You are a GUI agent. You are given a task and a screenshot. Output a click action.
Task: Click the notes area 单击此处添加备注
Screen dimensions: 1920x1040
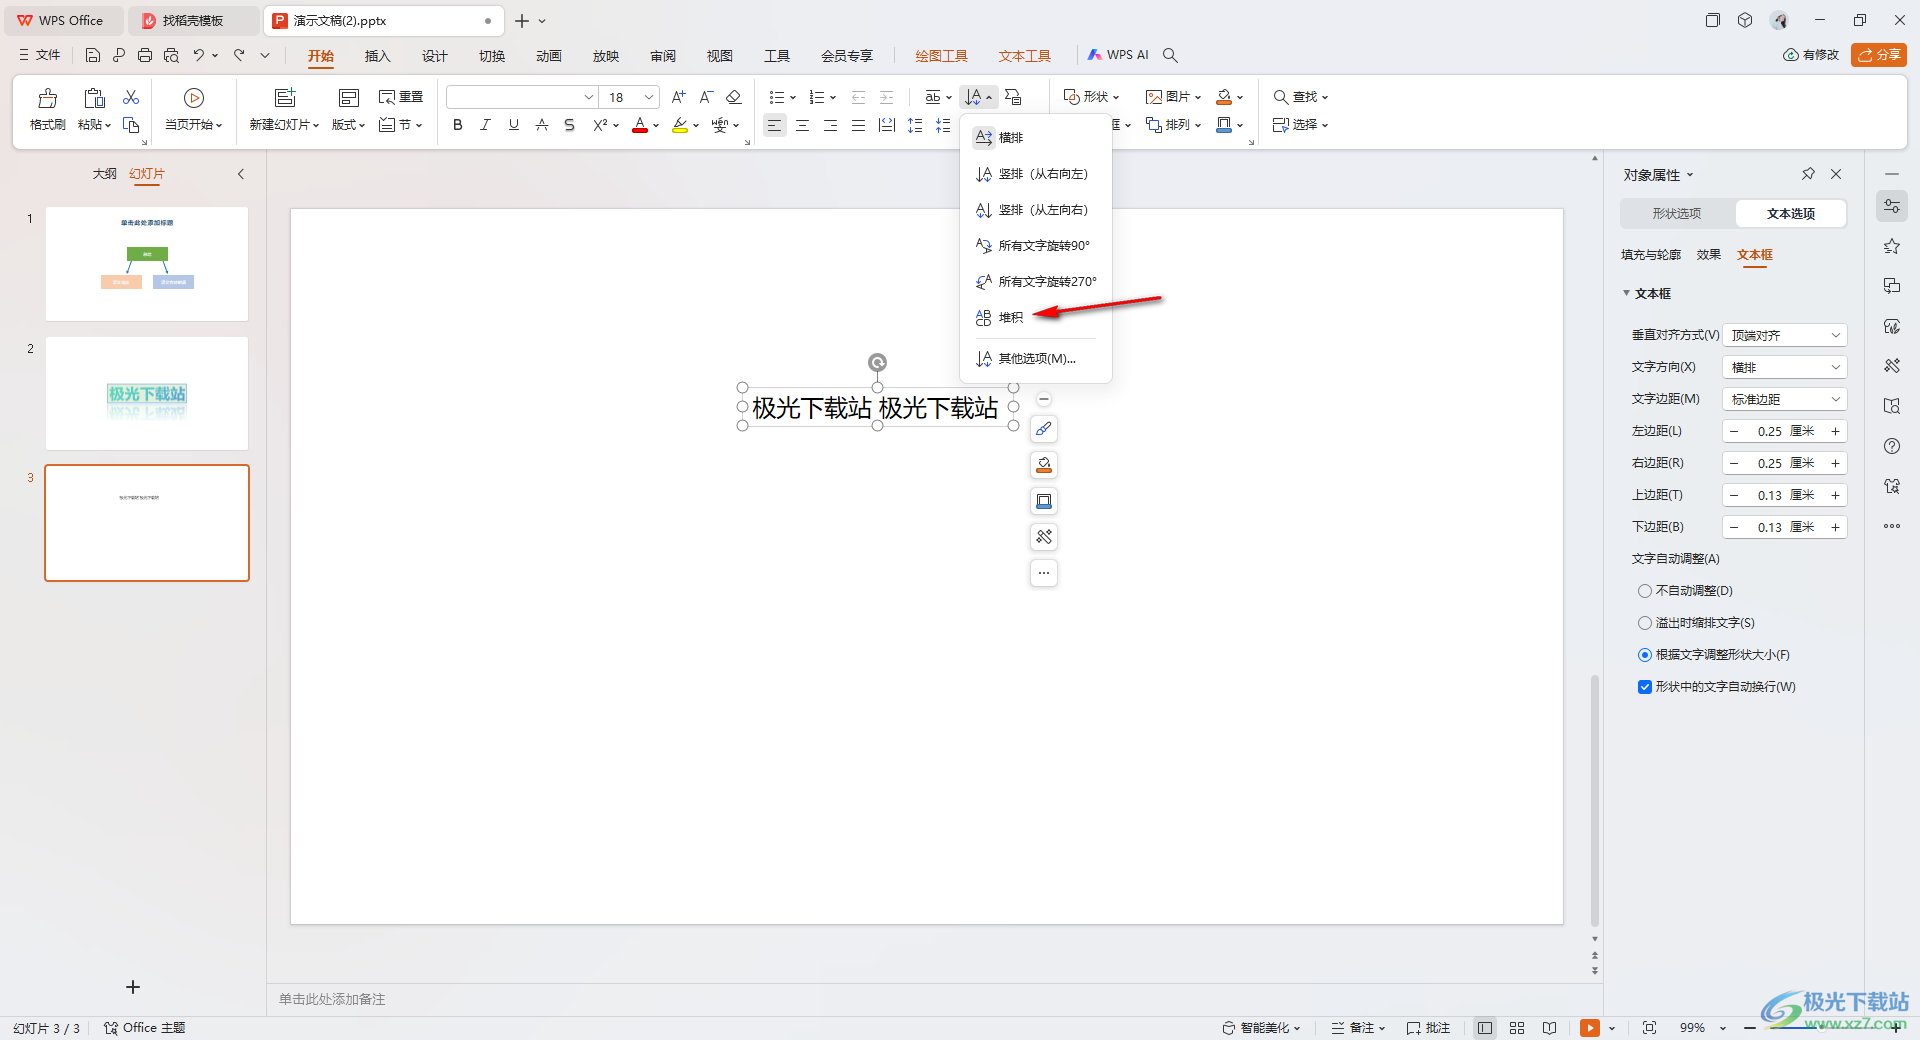tap(332, 999)
